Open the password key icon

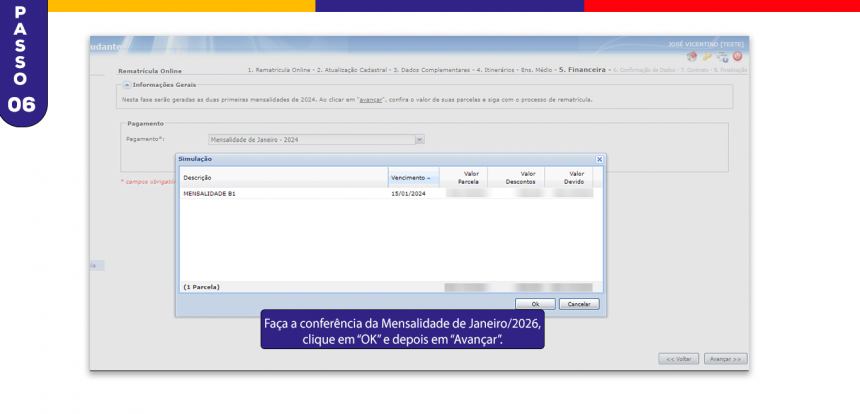coord(707,57)
